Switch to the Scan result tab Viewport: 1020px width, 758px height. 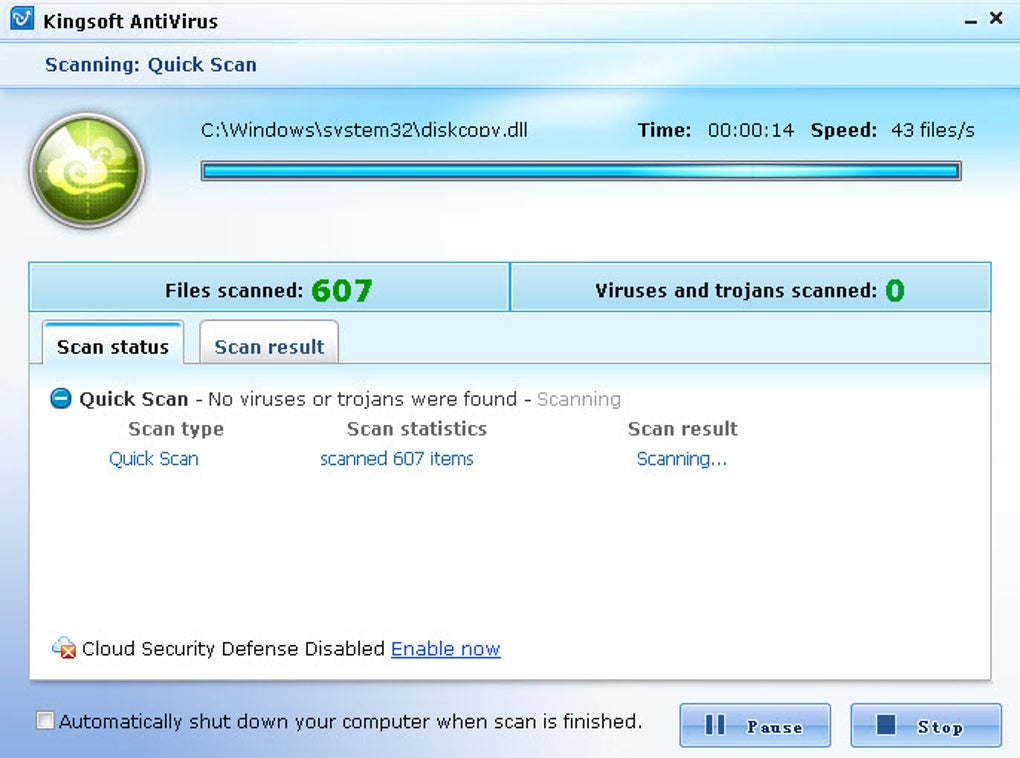(x=269, y=343)
